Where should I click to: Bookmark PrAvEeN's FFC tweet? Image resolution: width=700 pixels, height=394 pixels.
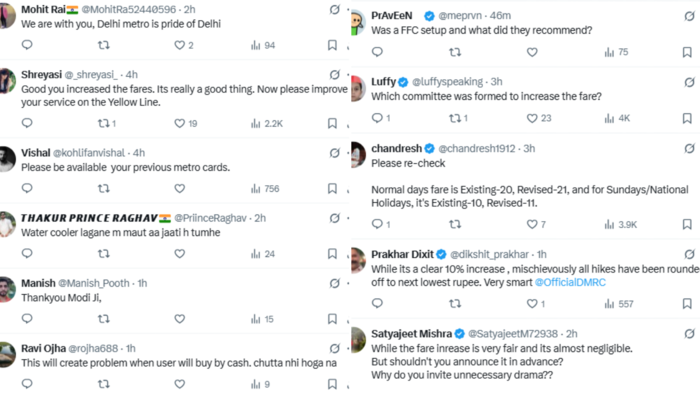(x=687, y=52)
